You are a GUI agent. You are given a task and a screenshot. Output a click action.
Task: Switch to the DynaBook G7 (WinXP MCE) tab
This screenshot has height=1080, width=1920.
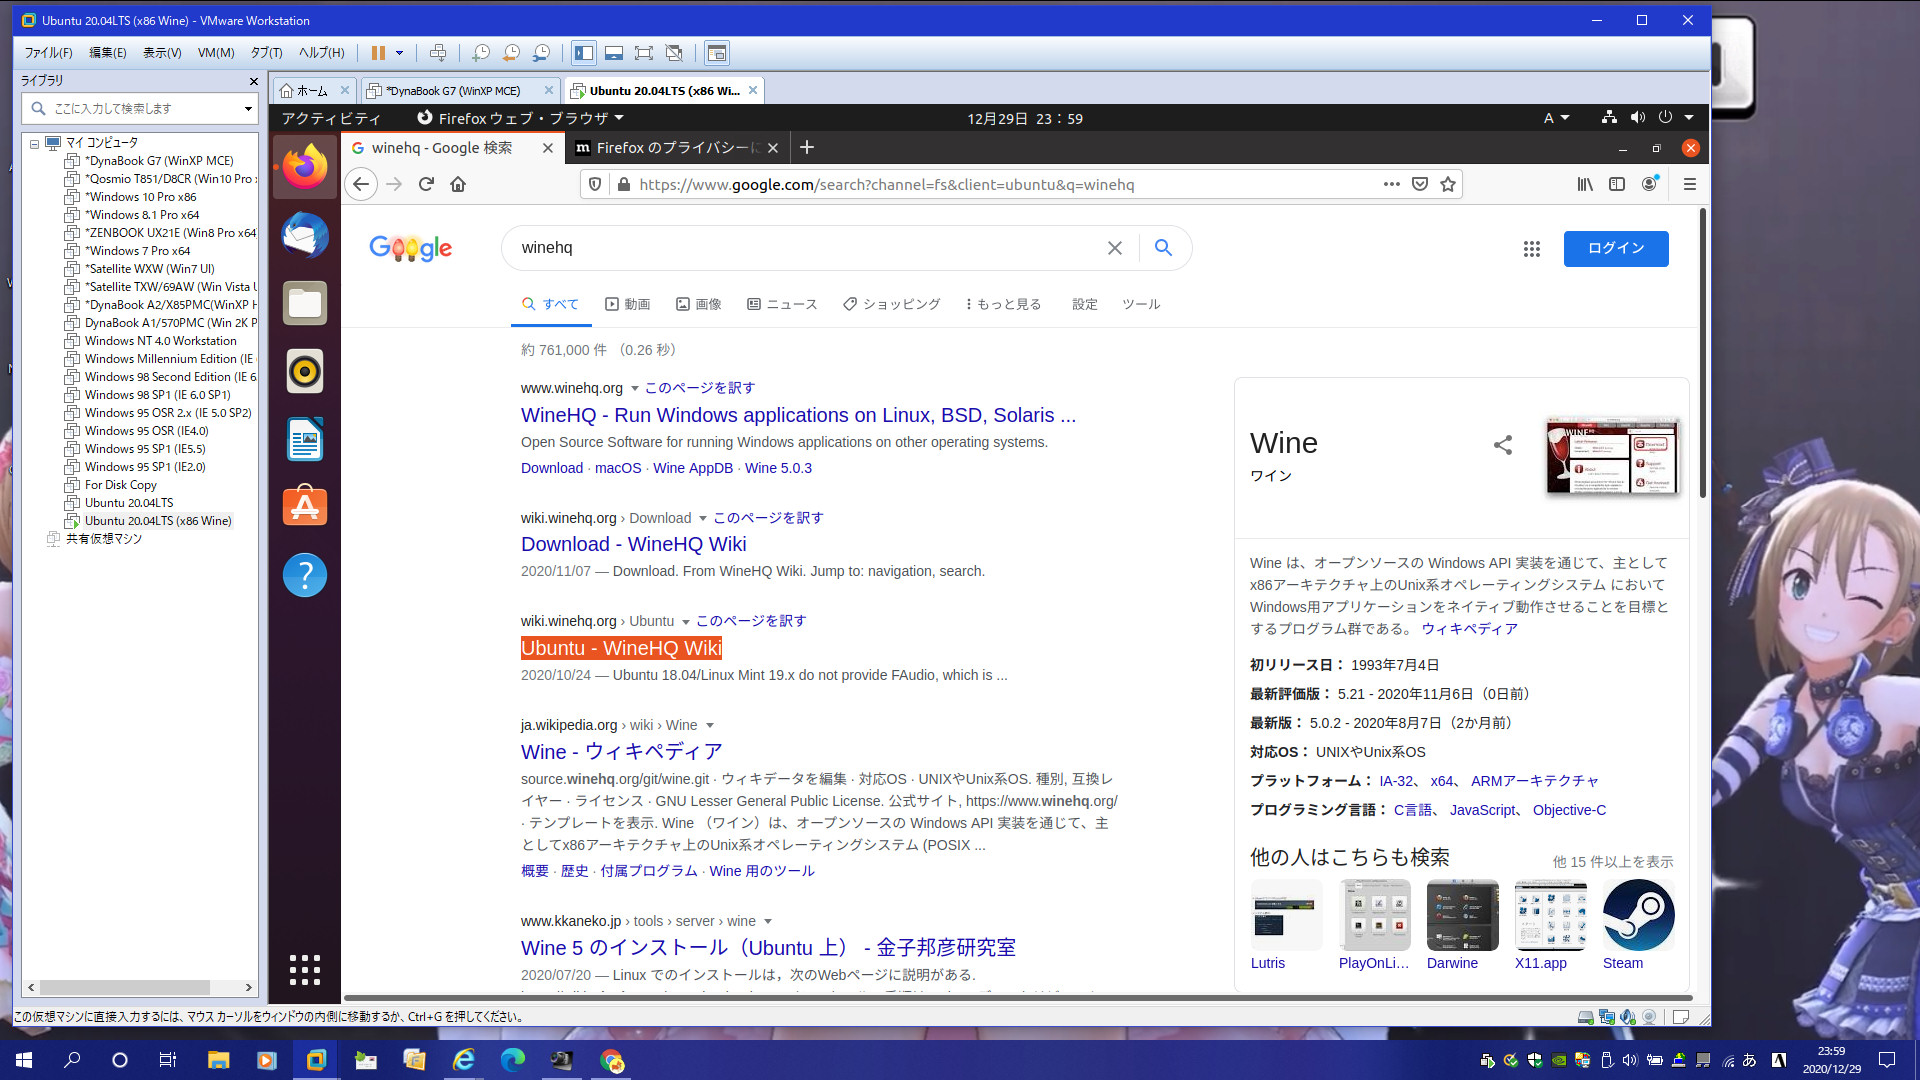(x=452, y=91)
